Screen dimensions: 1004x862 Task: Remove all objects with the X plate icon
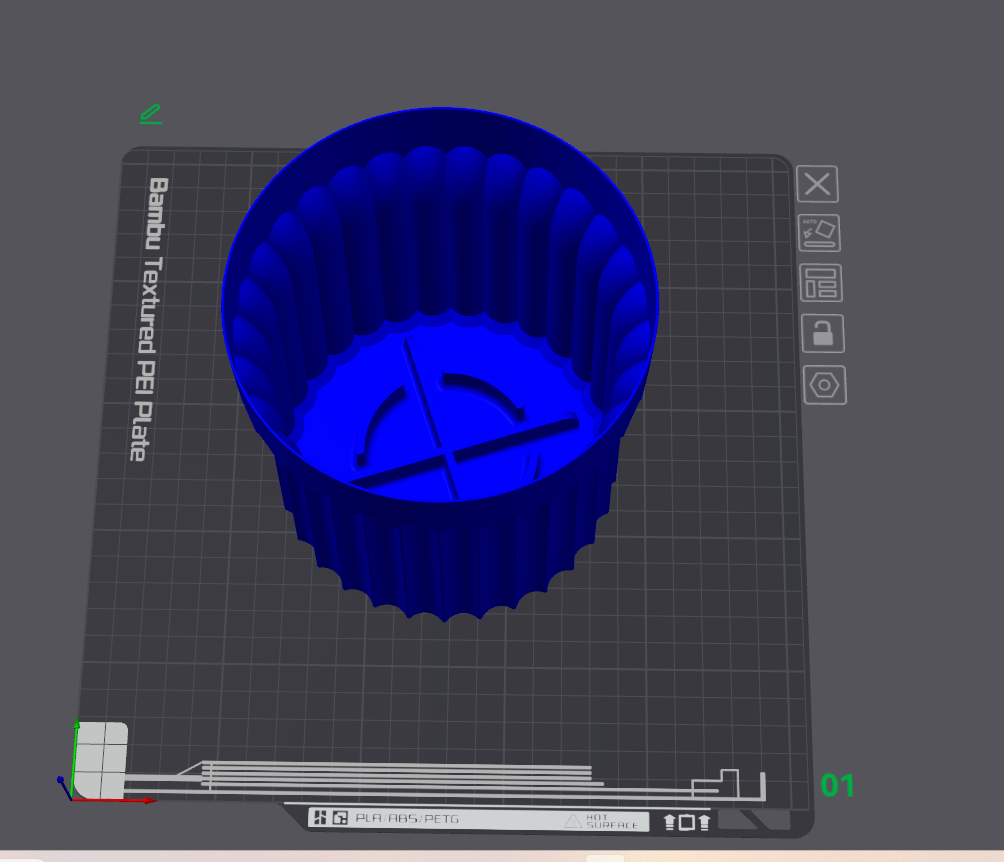[817, 184]
